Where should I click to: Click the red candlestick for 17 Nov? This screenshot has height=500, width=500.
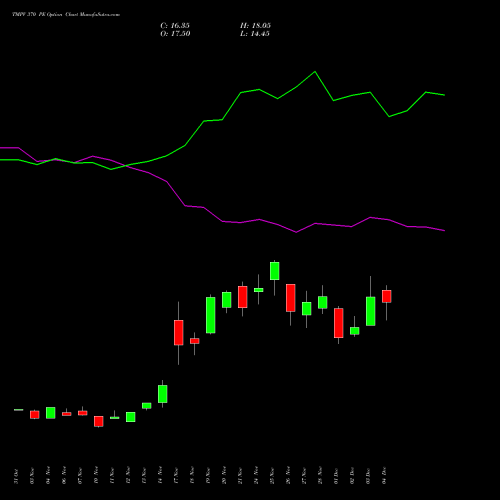[179, 333]
